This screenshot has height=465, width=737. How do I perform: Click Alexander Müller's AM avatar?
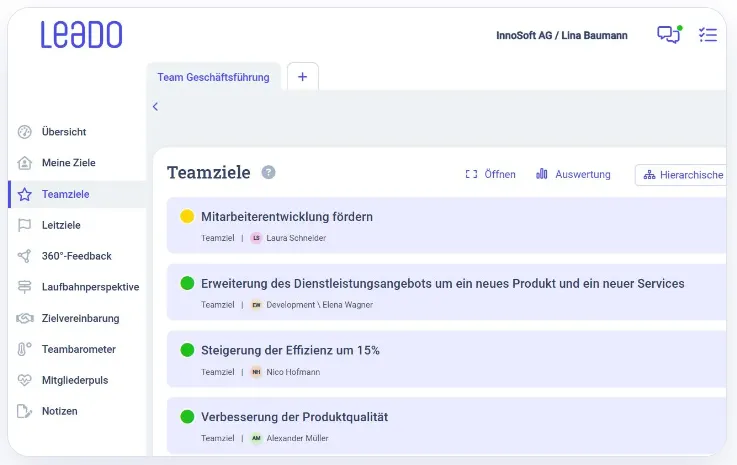(256, 438)
